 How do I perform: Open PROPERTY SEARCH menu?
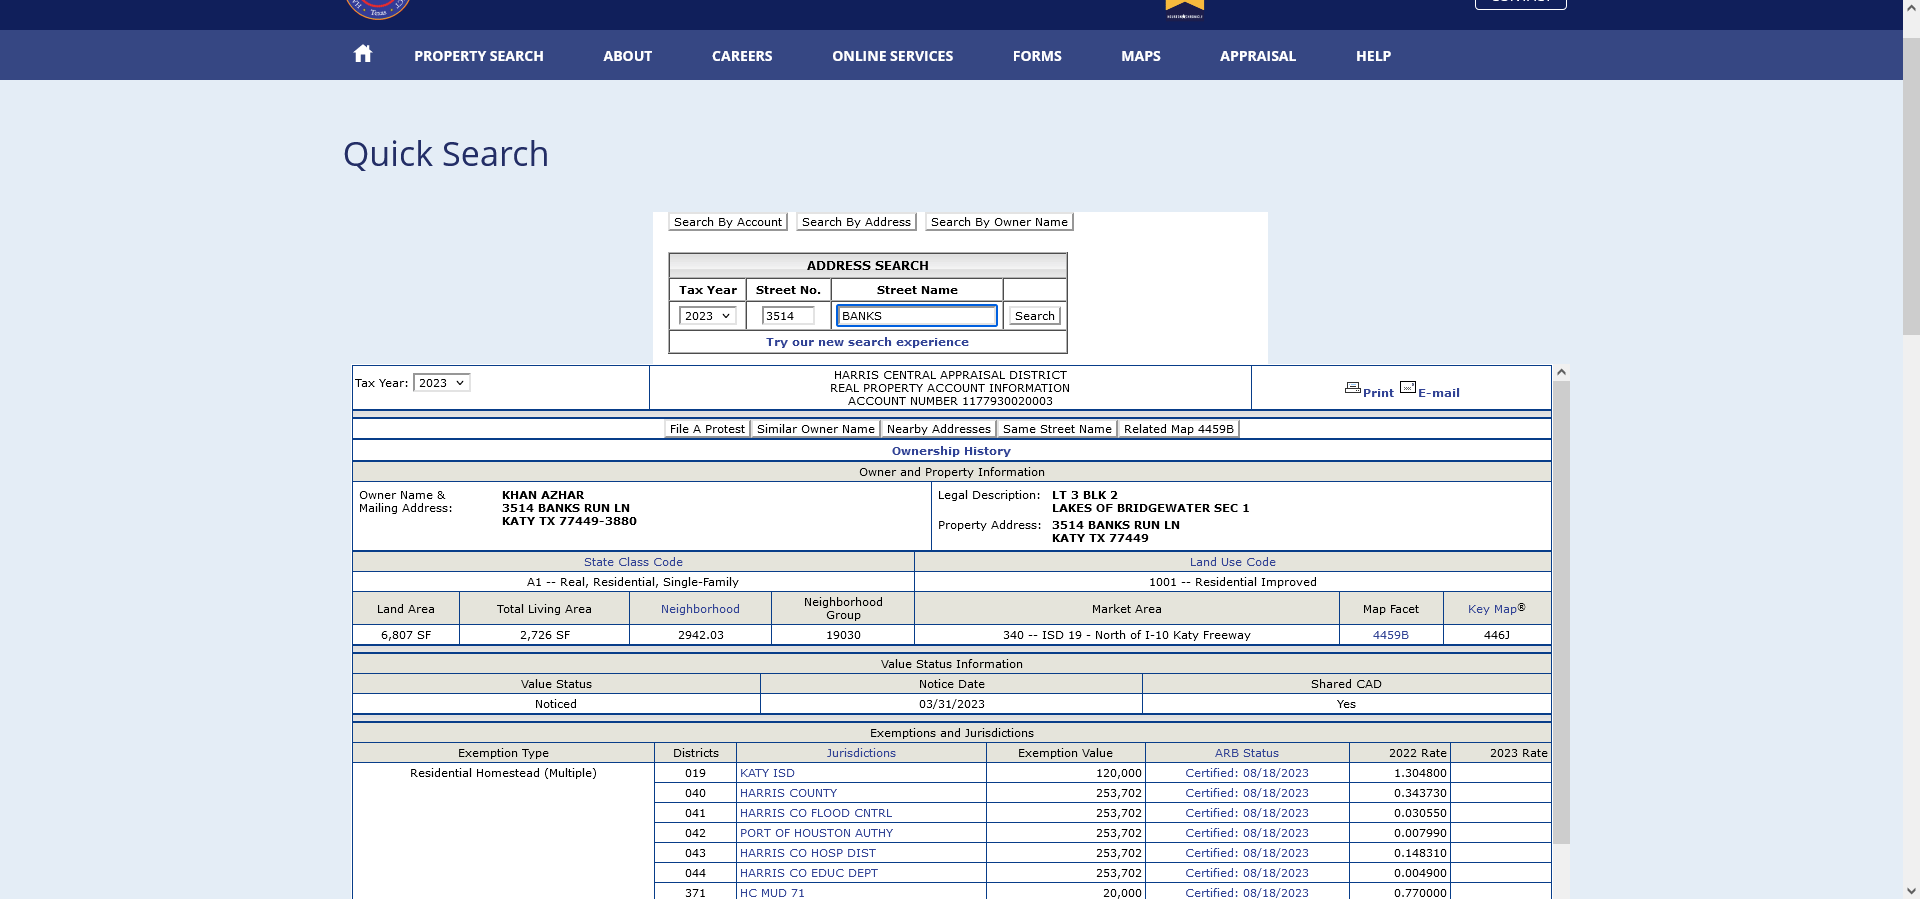tap(479, 56)
